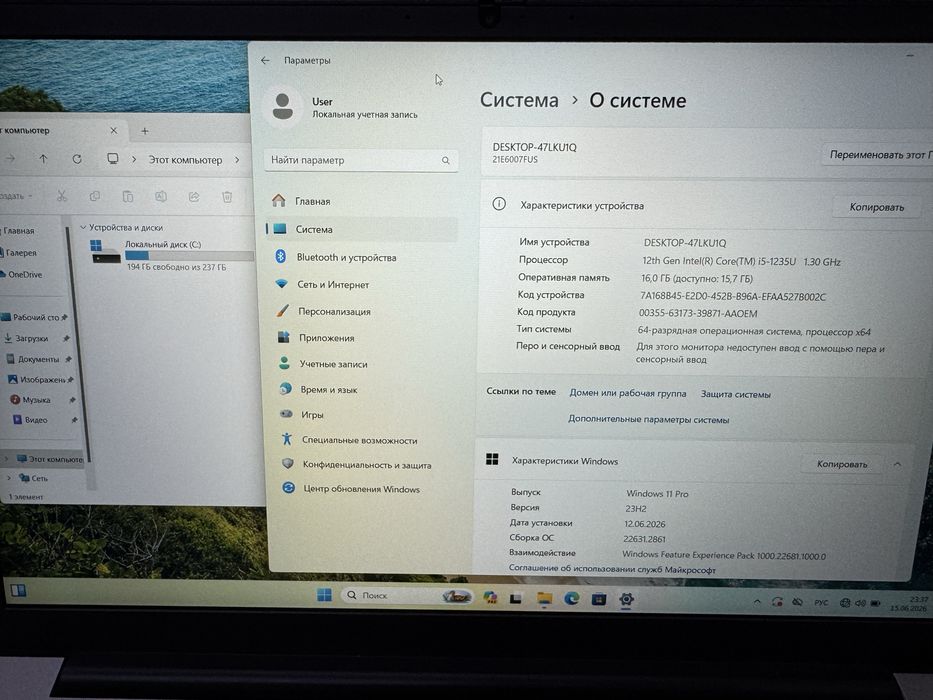The height and width of the screenshot is (700, 933).
Task: Open the Windows Start button
Action: click(x=324, y=595)
